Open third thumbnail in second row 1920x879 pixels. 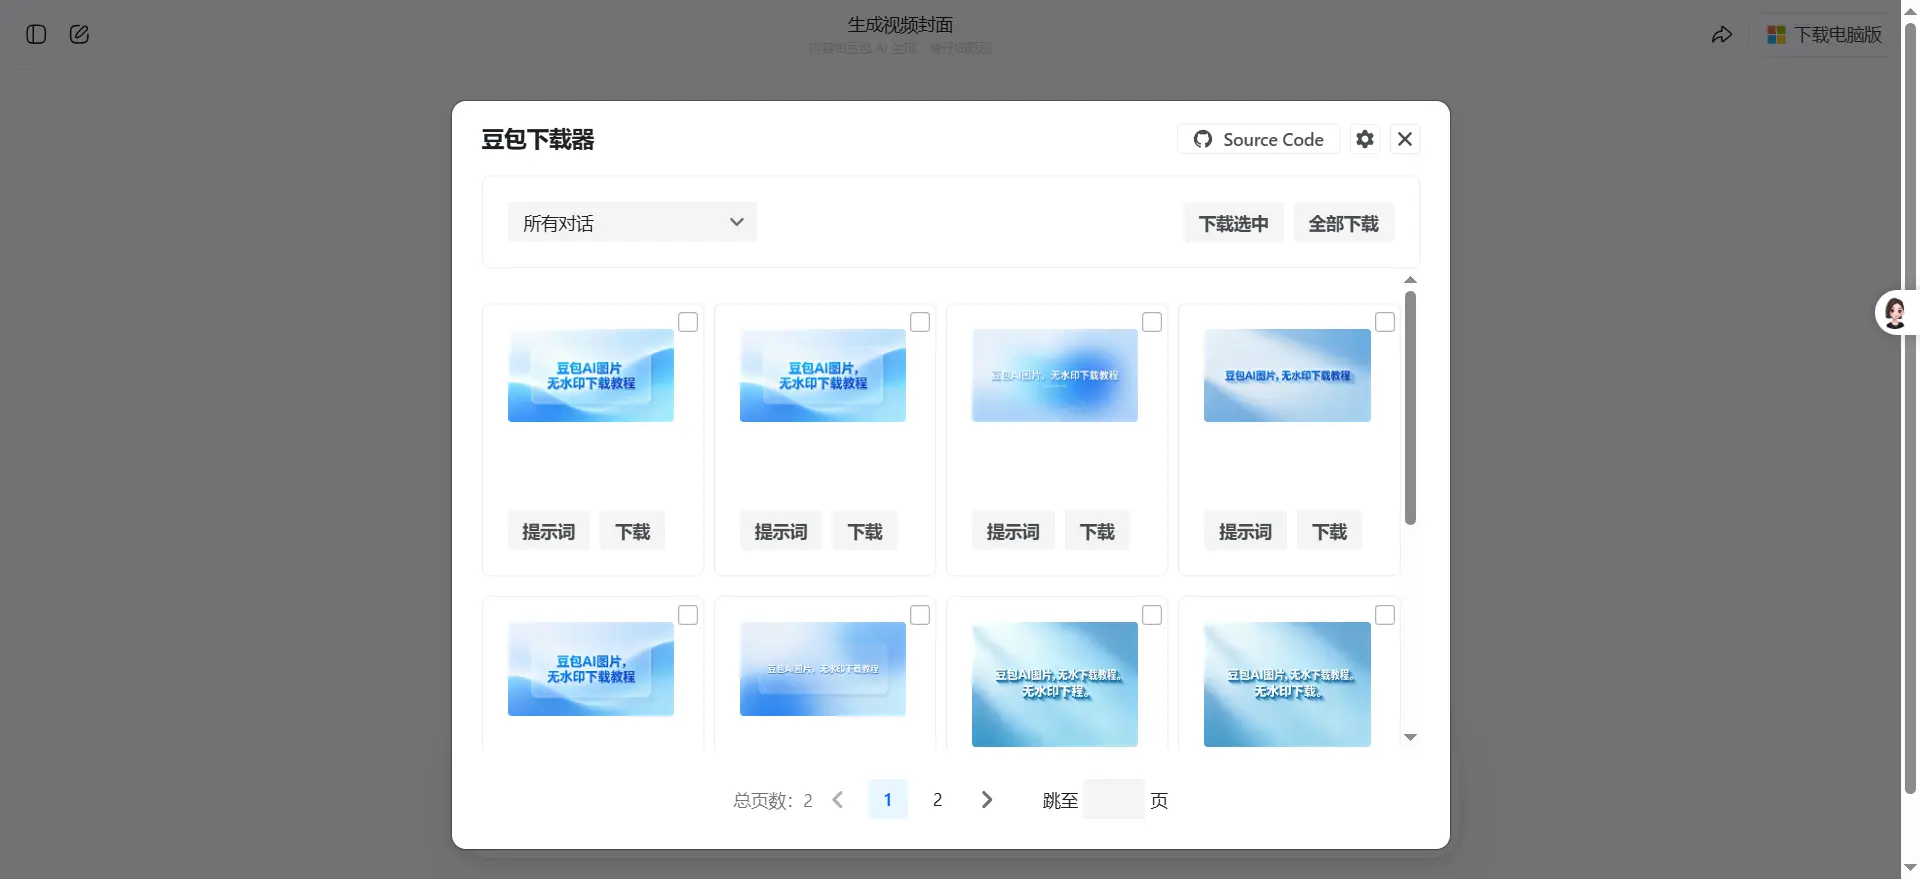click(x=1055, y=684)
